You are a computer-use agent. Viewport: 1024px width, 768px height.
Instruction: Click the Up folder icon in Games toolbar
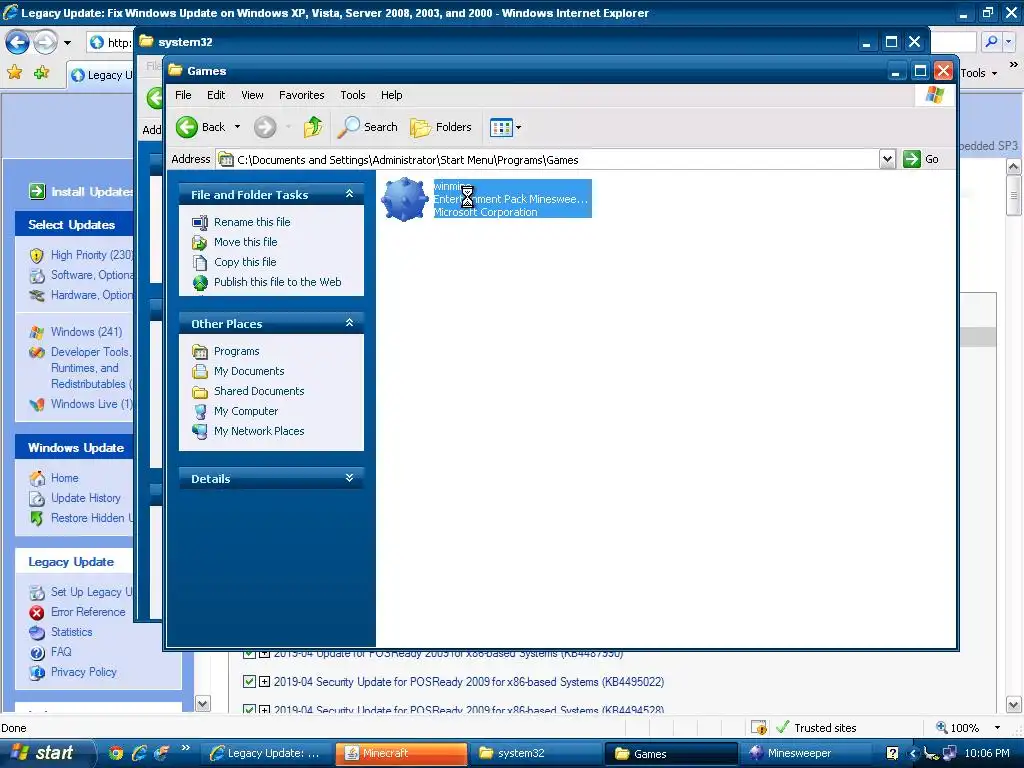click(x=313, y=127)
